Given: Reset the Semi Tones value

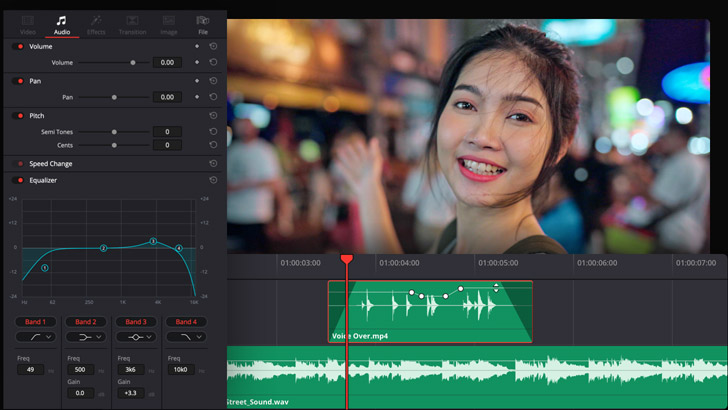Looking at the screenshot, I should tap(213, 132).
